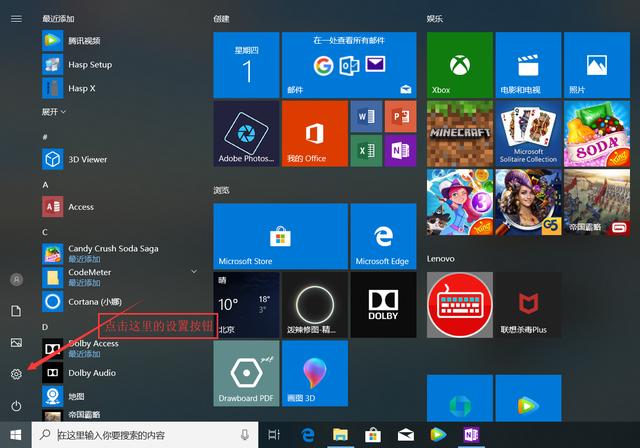Expand the 展开 recently added list
The width and height of the screenshot is (640, 448).
coord(53,111)
